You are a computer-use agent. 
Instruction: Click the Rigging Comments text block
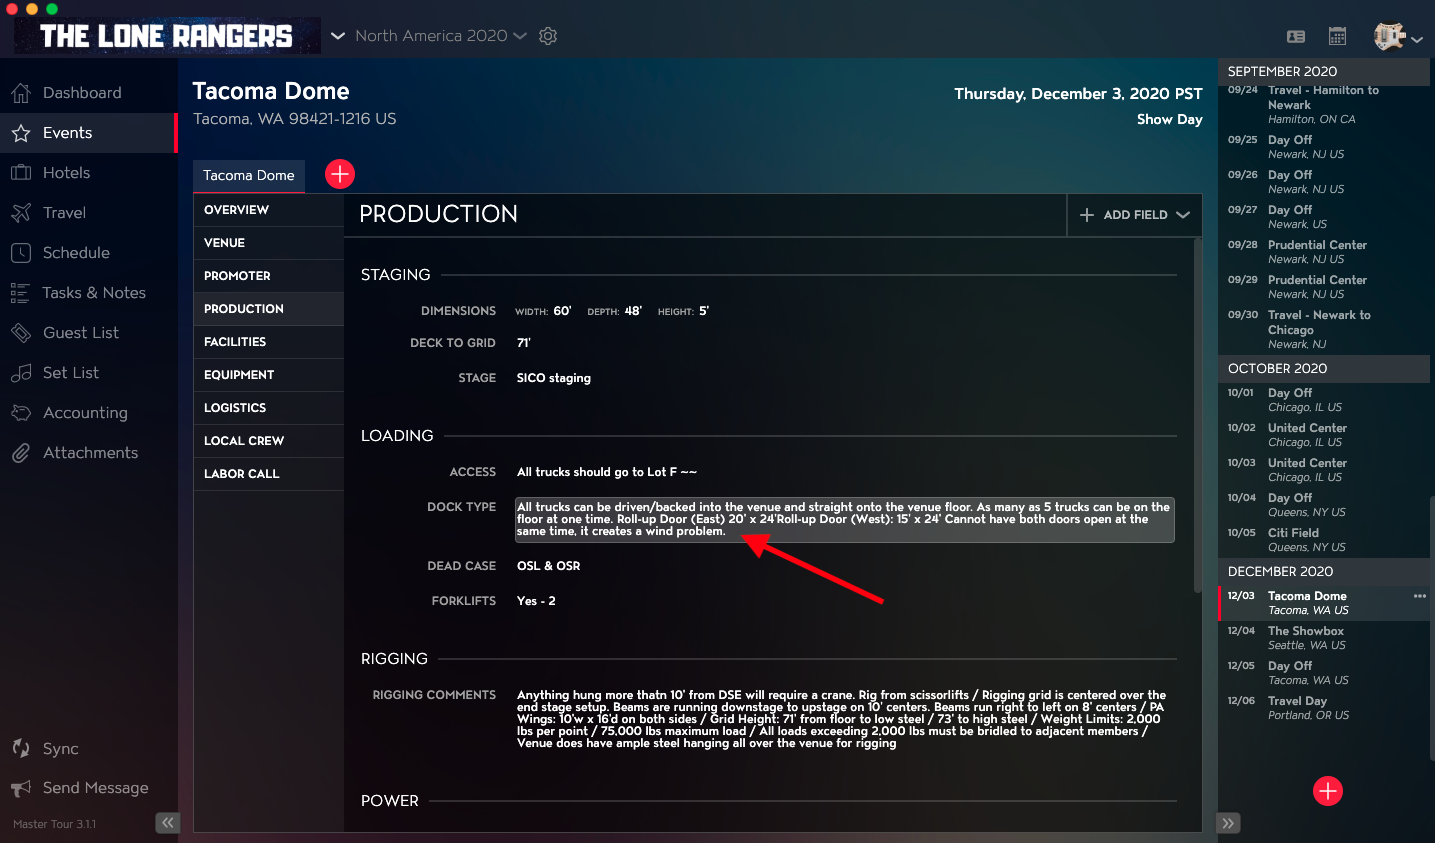[x=842, y=719]
